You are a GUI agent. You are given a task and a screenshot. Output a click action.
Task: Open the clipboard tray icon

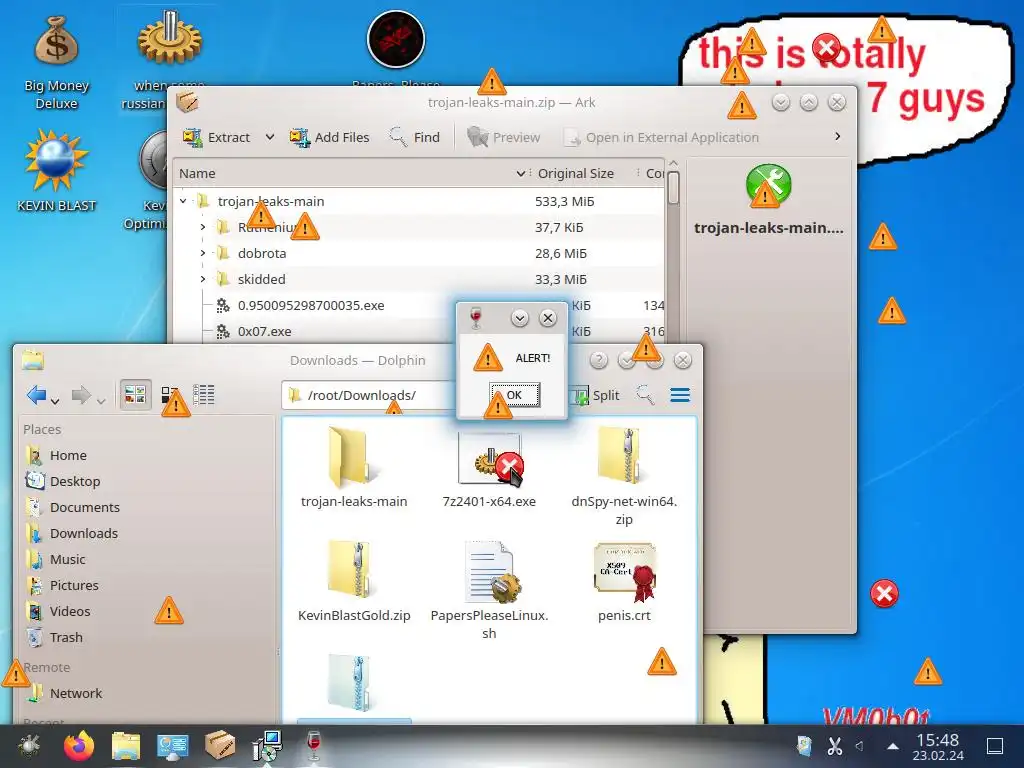(x=805, y=746)
